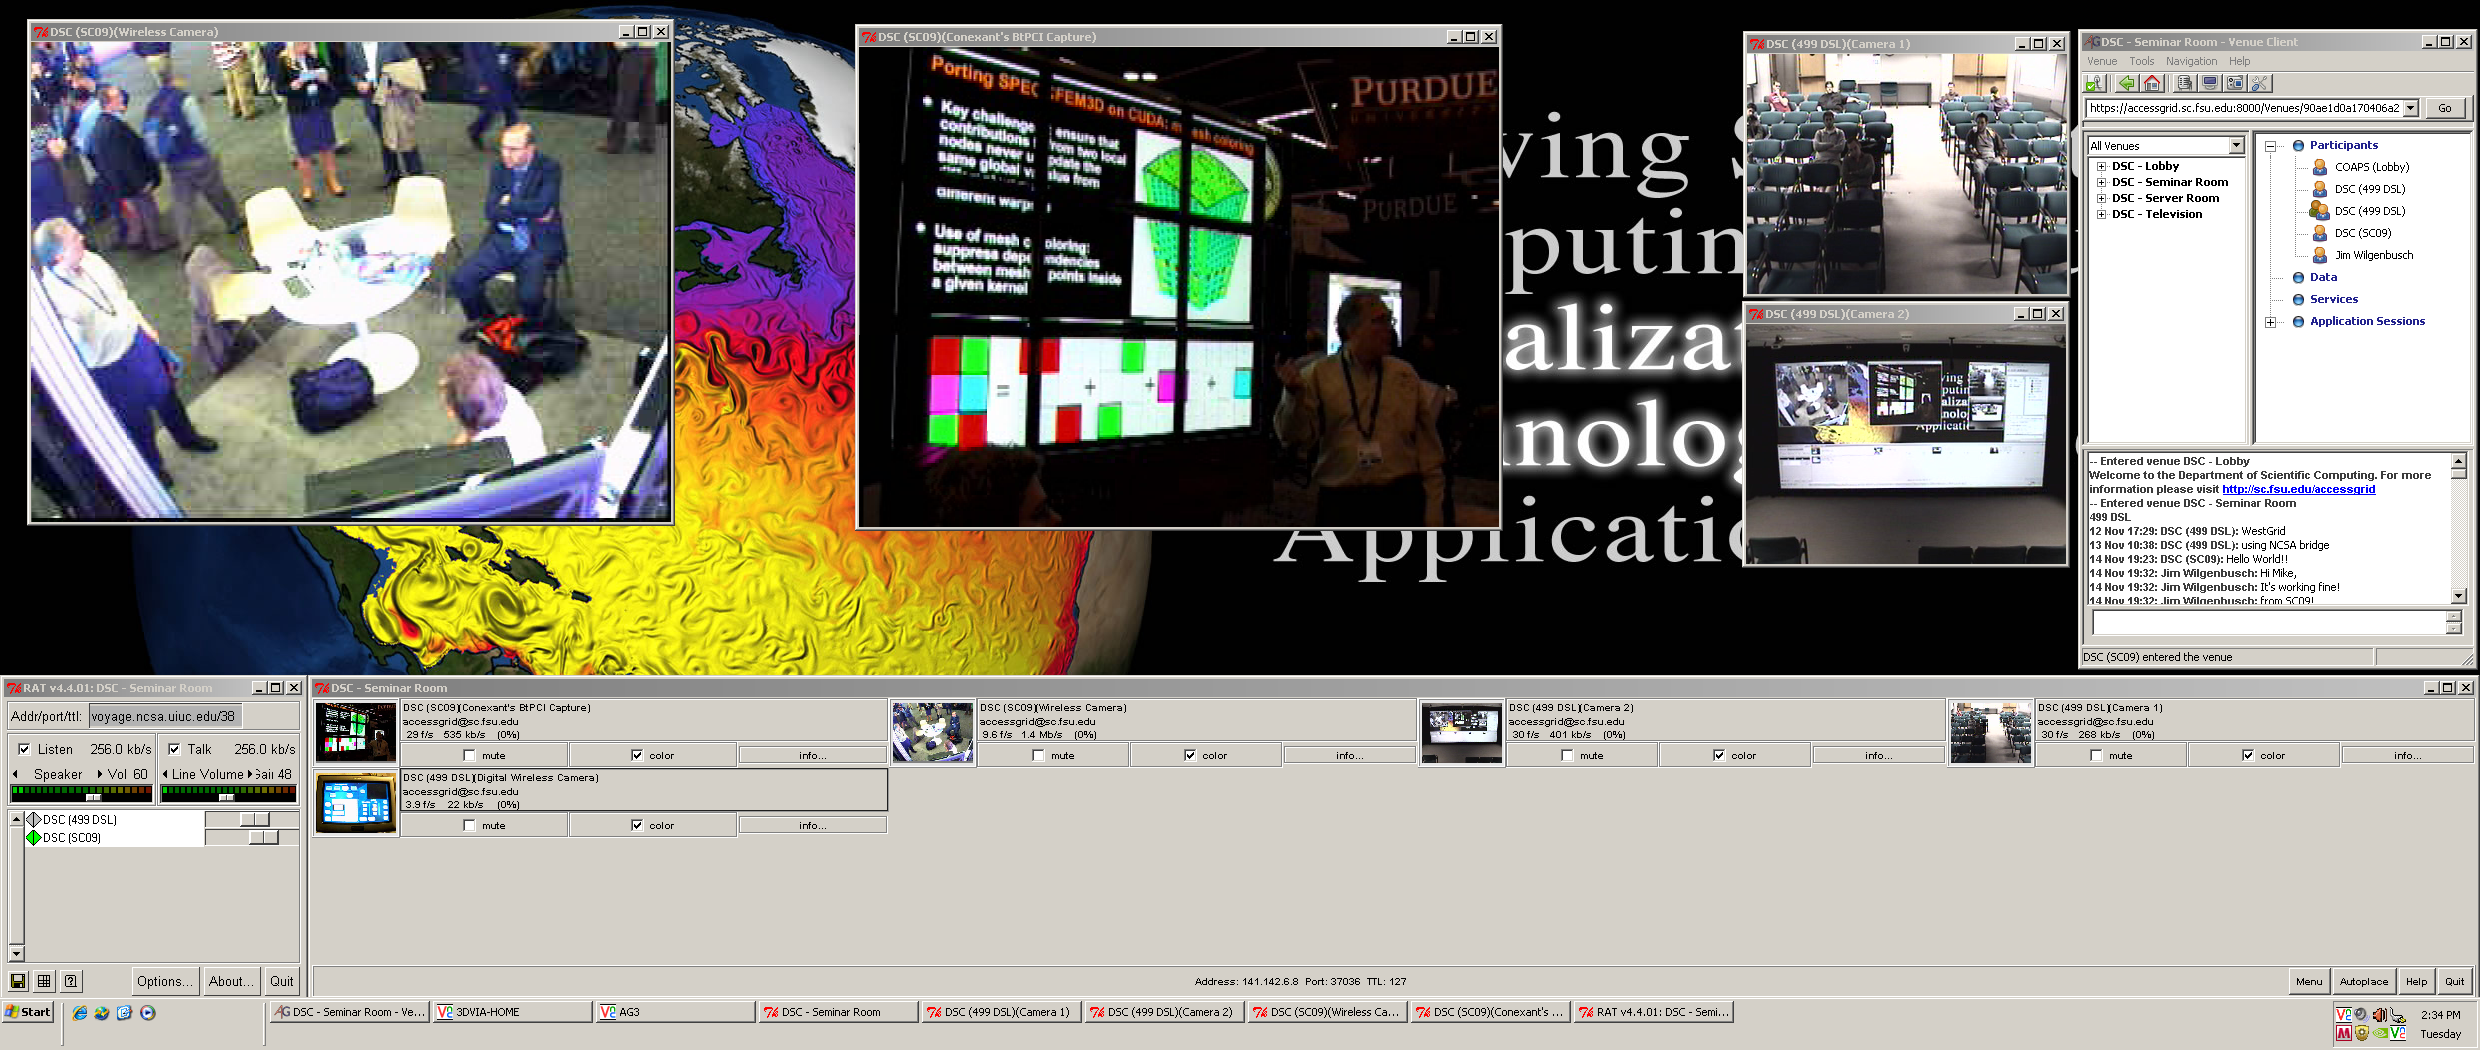Click the audio enable icon with green checkmark

(x=2096, y=84)
